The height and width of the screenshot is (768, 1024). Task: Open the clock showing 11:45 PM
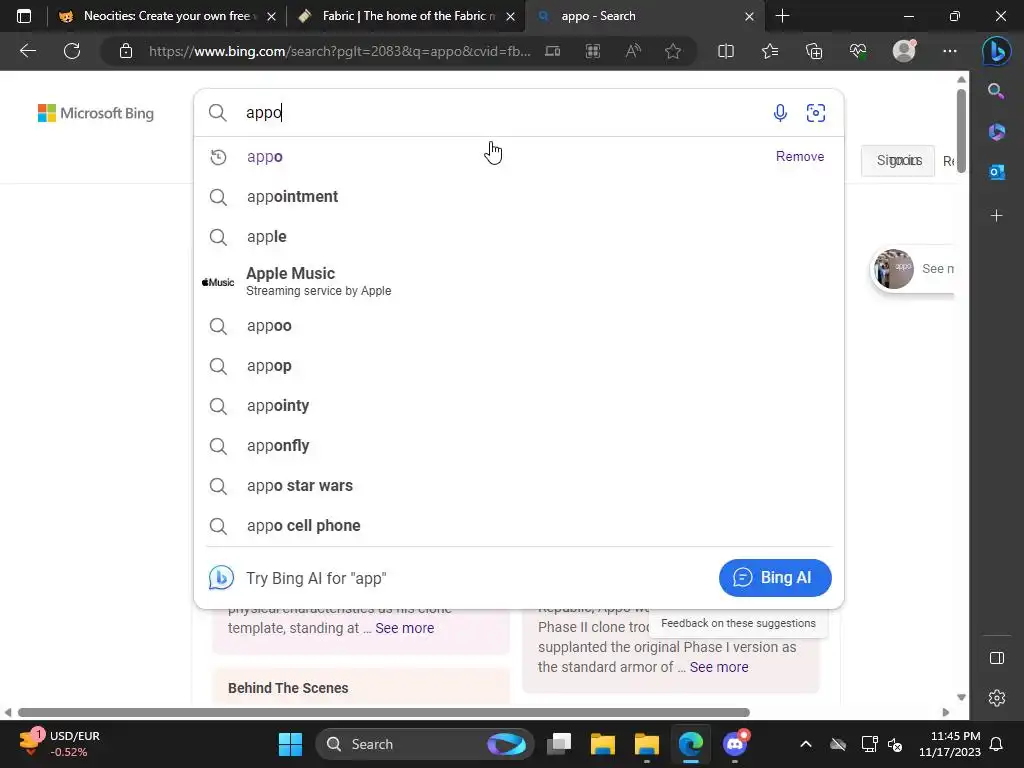[950, 744]
